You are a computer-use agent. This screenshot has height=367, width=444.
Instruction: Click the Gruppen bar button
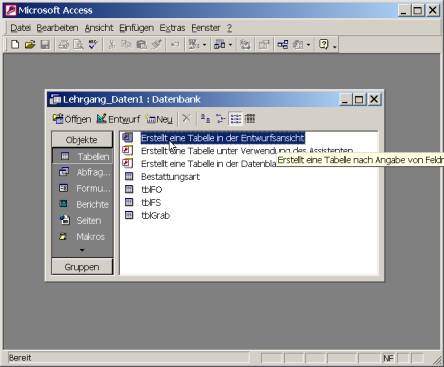(82, 267)
